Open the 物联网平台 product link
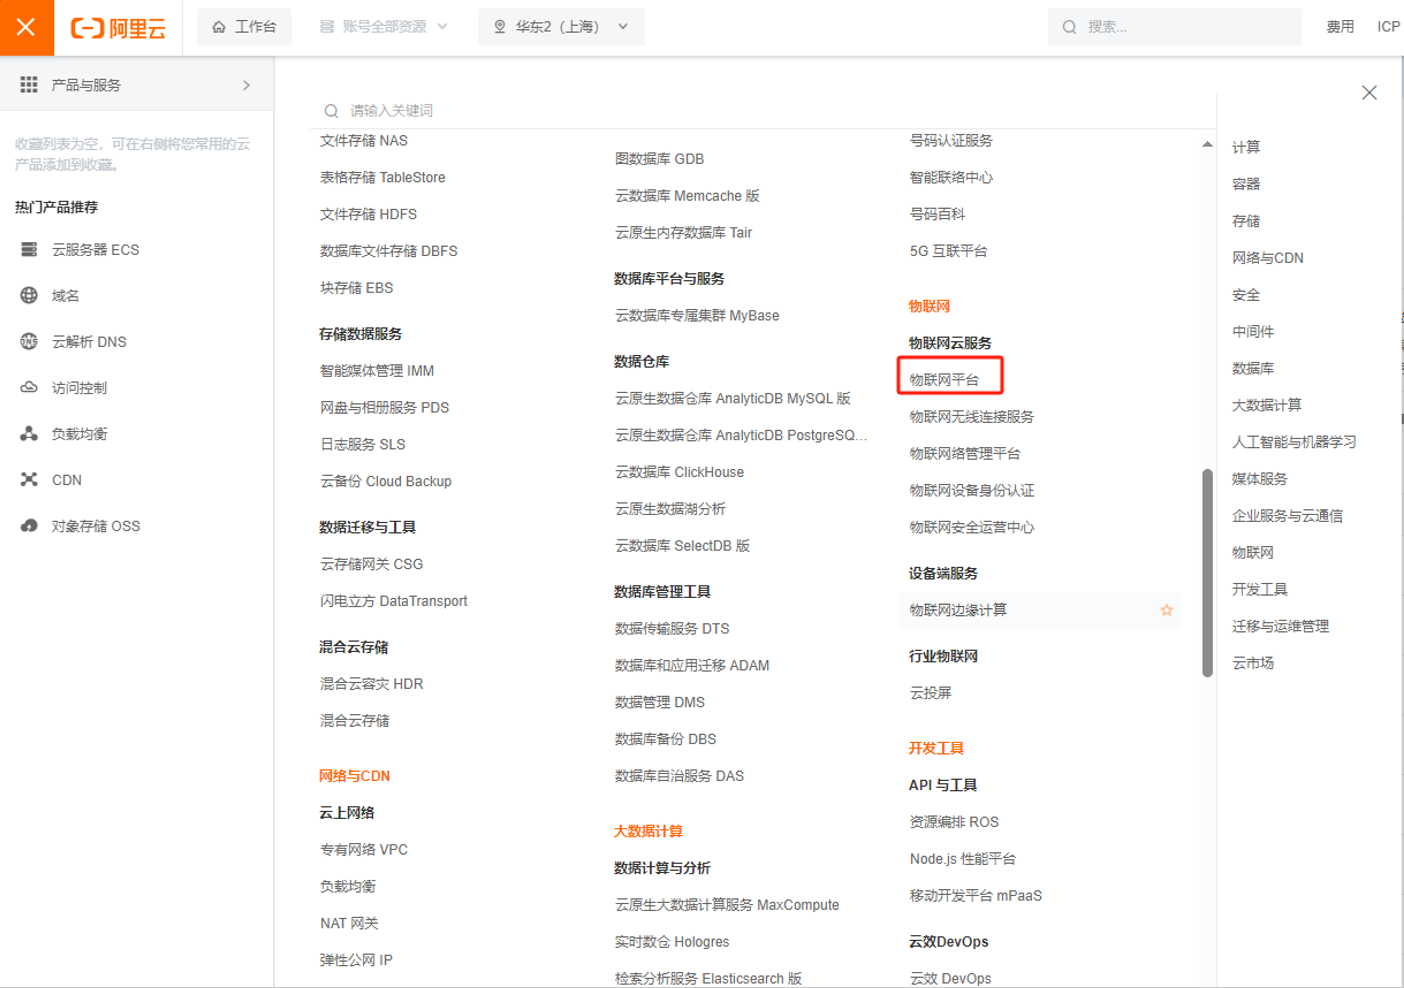The height and width of the screenshot is (988, 1404). coord(944,379)
